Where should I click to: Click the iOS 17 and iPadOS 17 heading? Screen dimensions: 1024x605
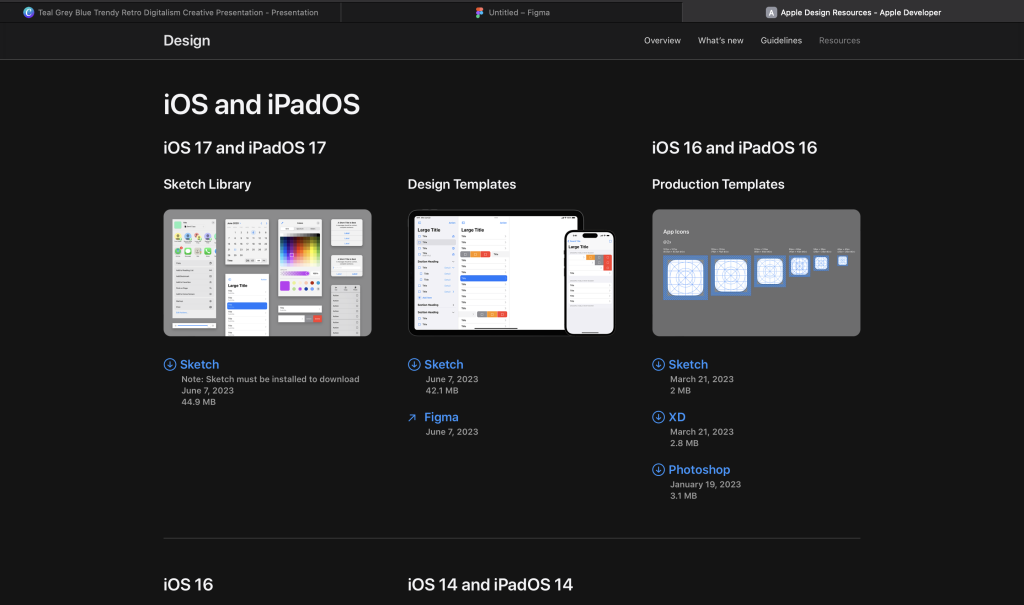coord(244,148)
